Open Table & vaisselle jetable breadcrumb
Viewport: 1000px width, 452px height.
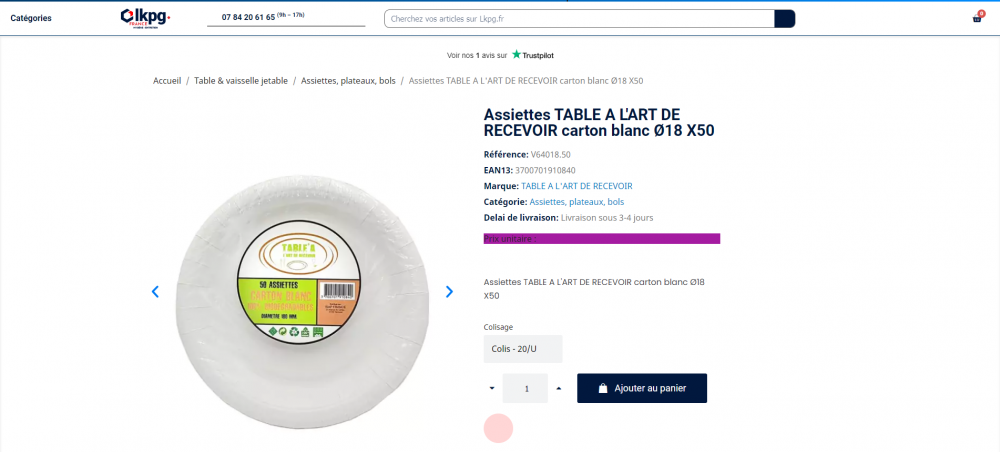241,80
